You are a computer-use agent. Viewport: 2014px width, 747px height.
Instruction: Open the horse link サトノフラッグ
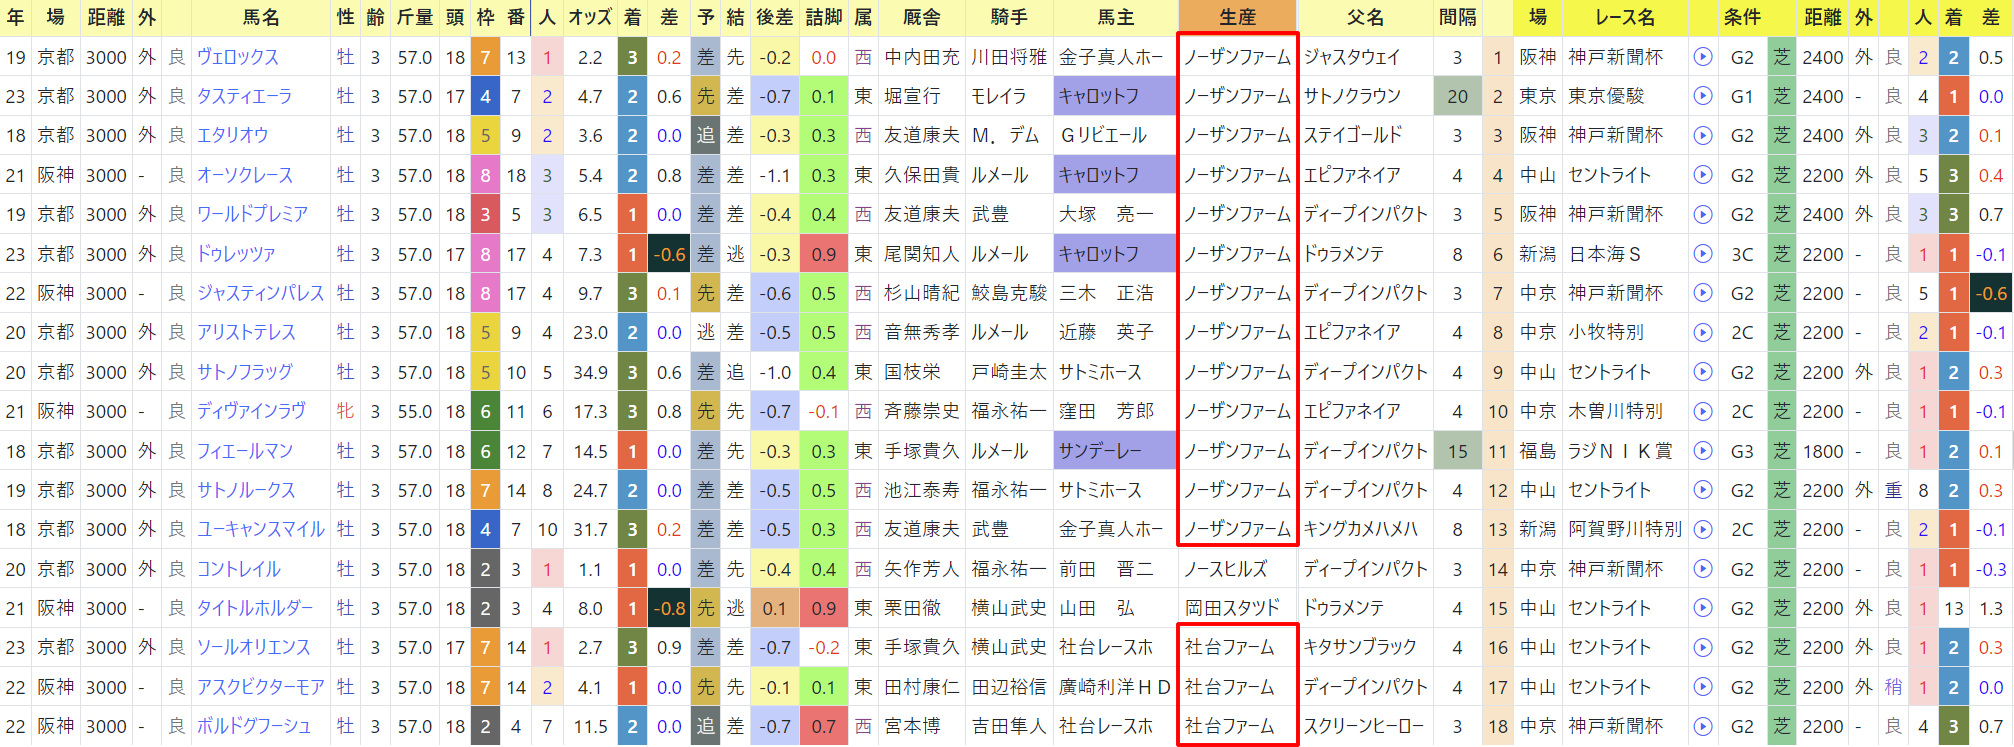point(245,372)
